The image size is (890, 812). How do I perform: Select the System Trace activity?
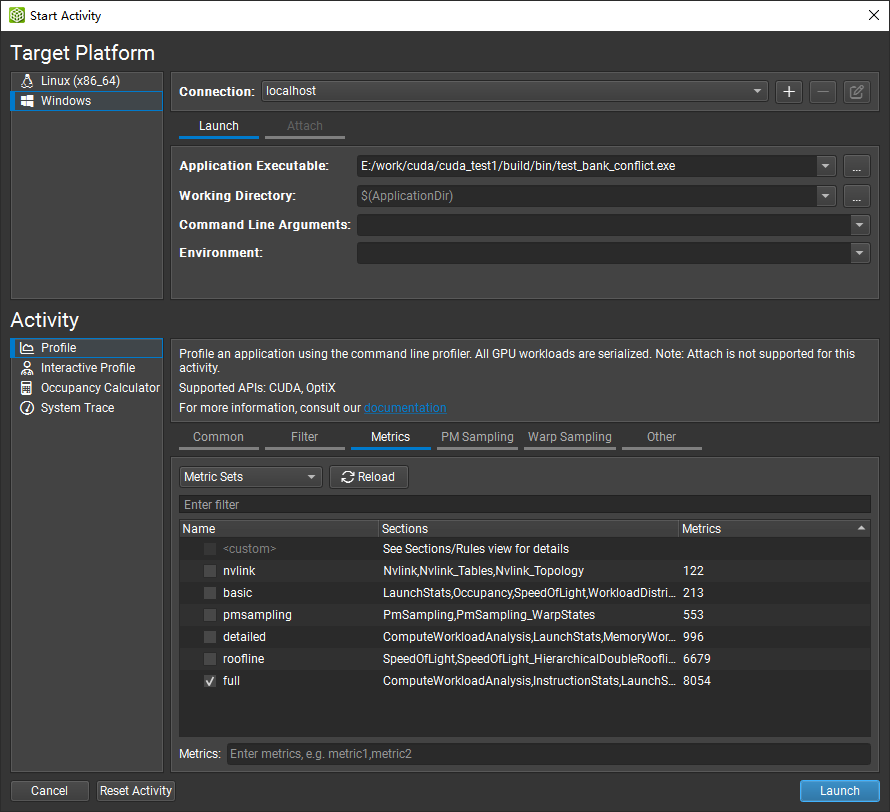coord(77,408)
